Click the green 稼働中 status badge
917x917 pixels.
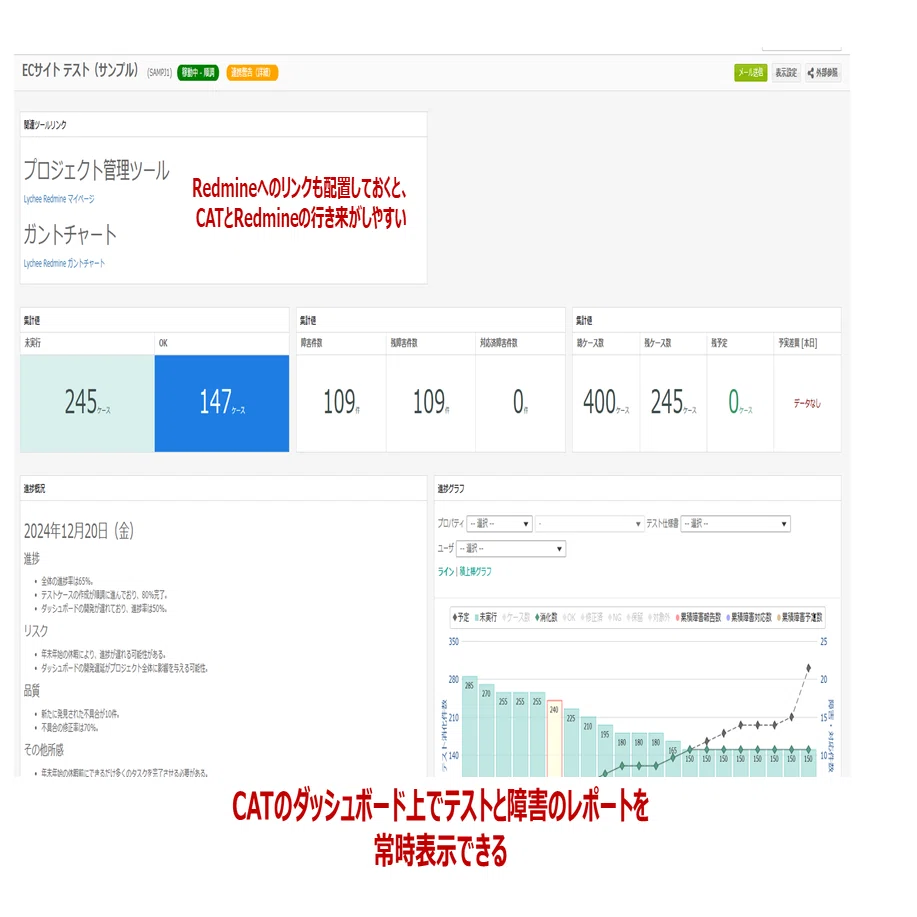tap(198, 73)
